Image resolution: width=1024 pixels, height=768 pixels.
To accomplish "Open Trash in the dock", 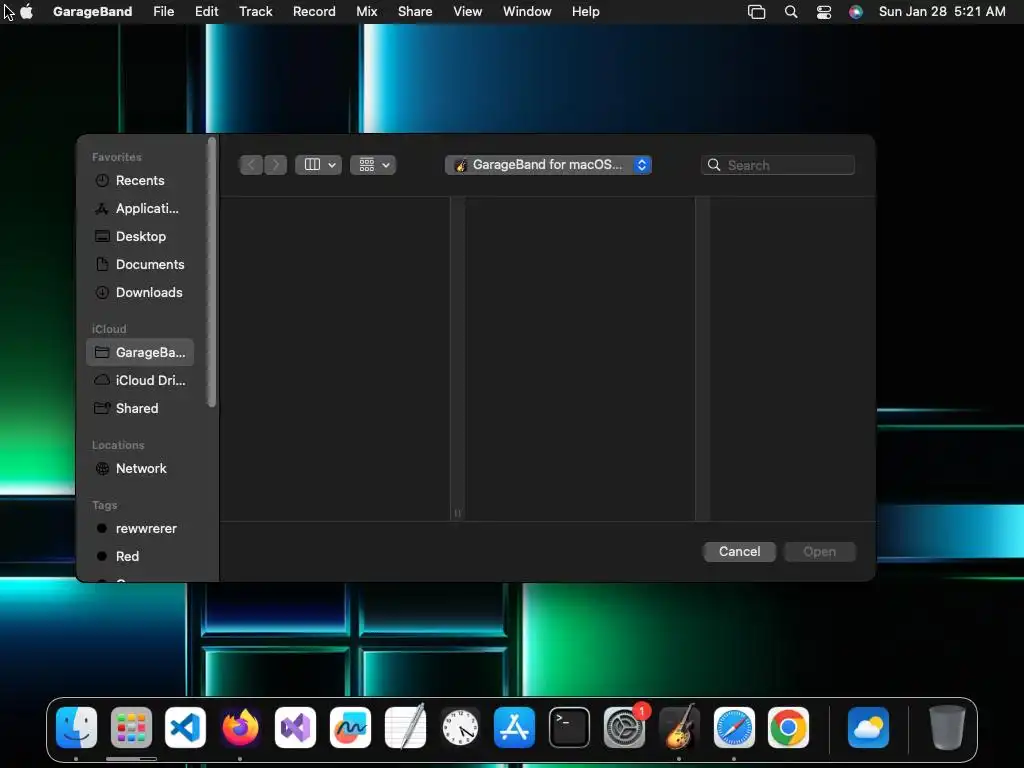I will pos(947,727).
